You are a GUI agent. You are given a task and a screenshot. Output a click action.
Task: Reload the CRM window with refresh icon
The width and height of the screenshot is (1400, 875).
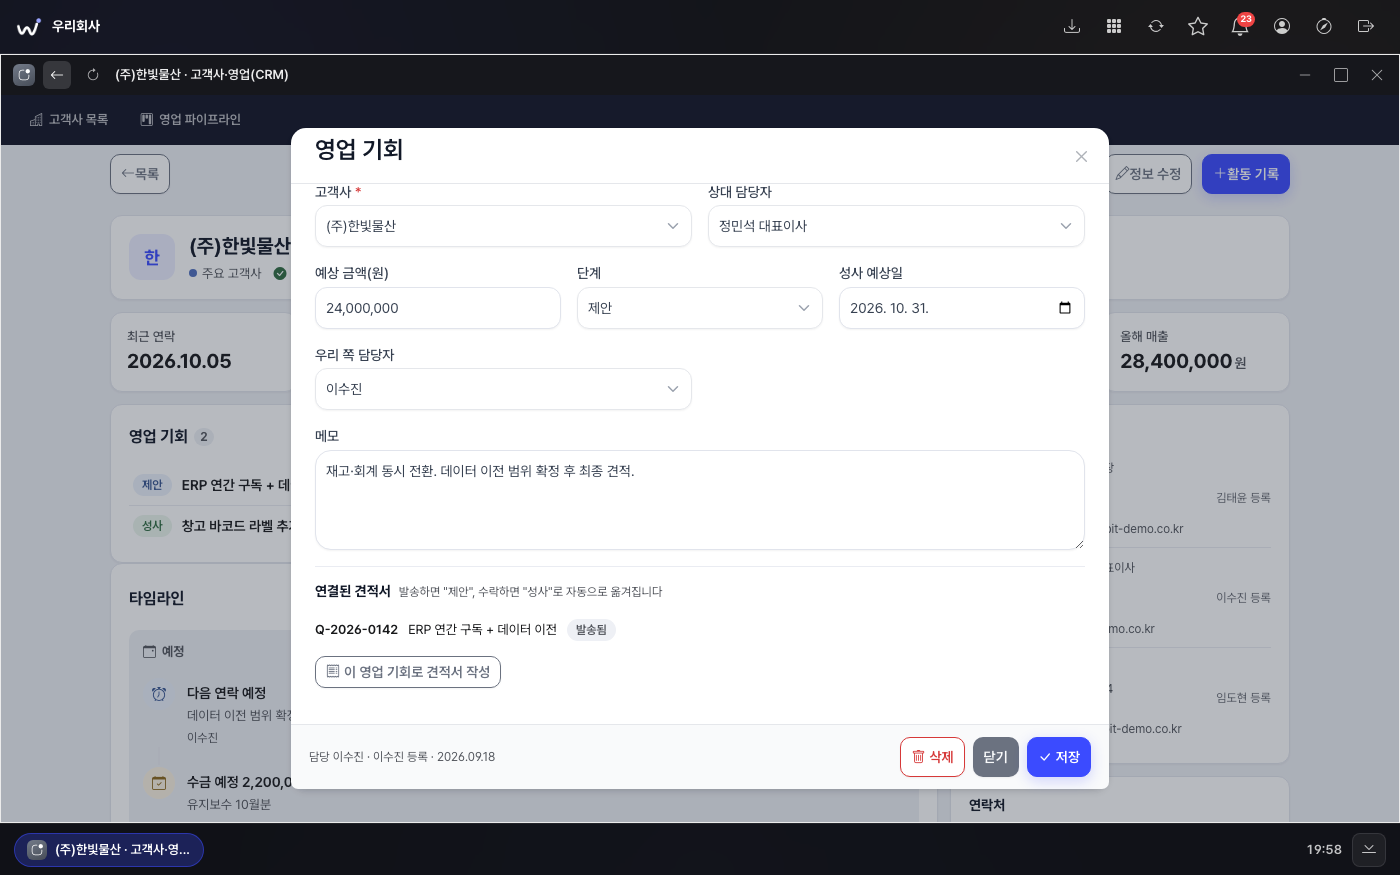pyautogui.click(x=93, y=75)
